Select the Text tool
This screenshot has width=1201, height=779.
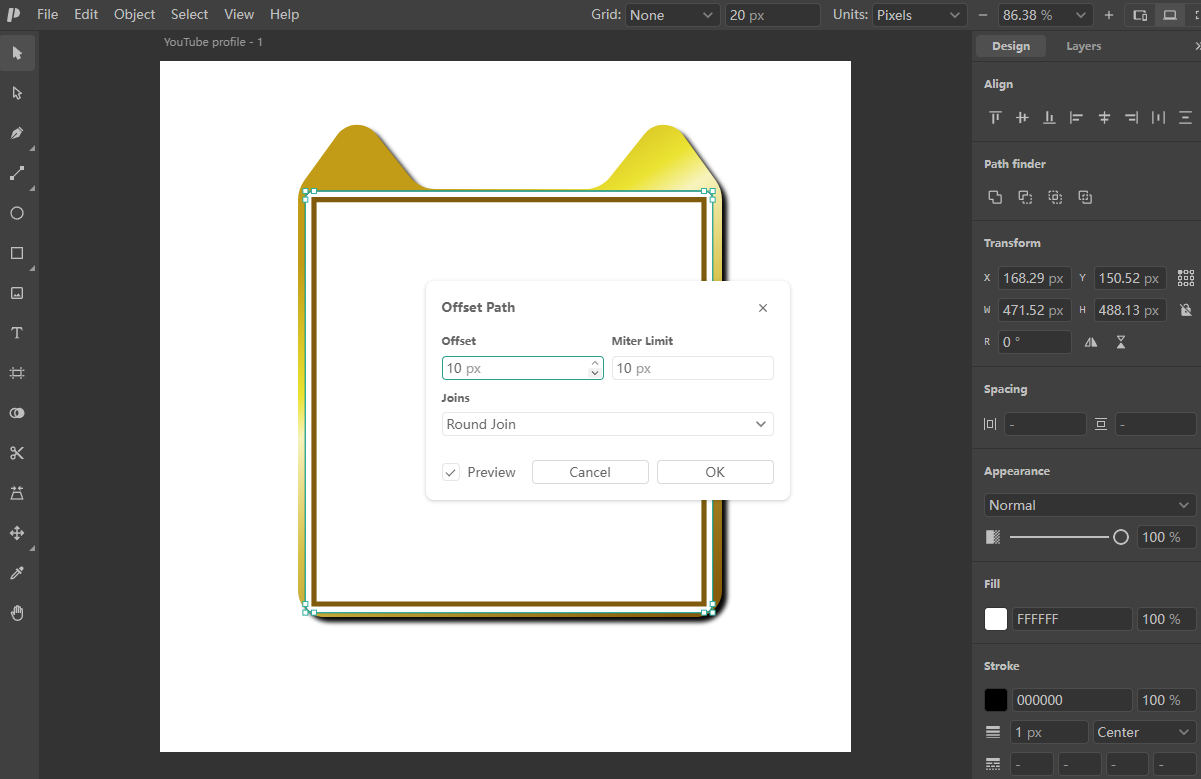click(x=17, y=333)
